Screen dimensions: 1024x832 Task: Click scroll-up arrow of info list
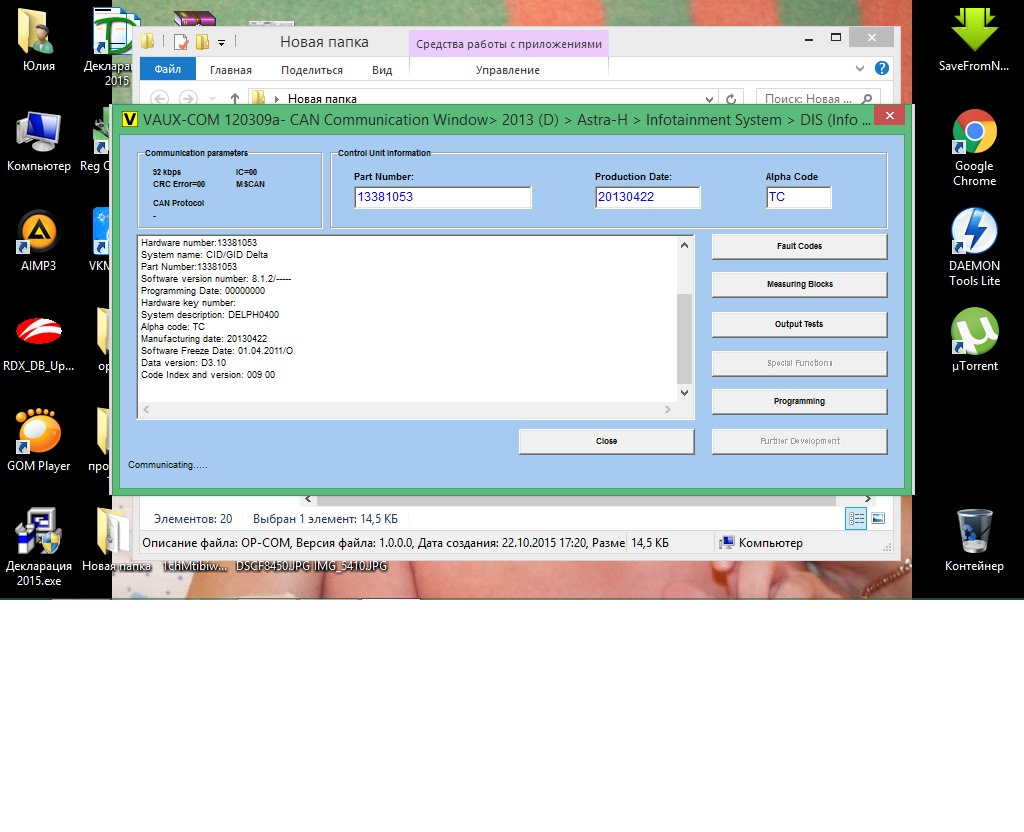click(684, 246)
